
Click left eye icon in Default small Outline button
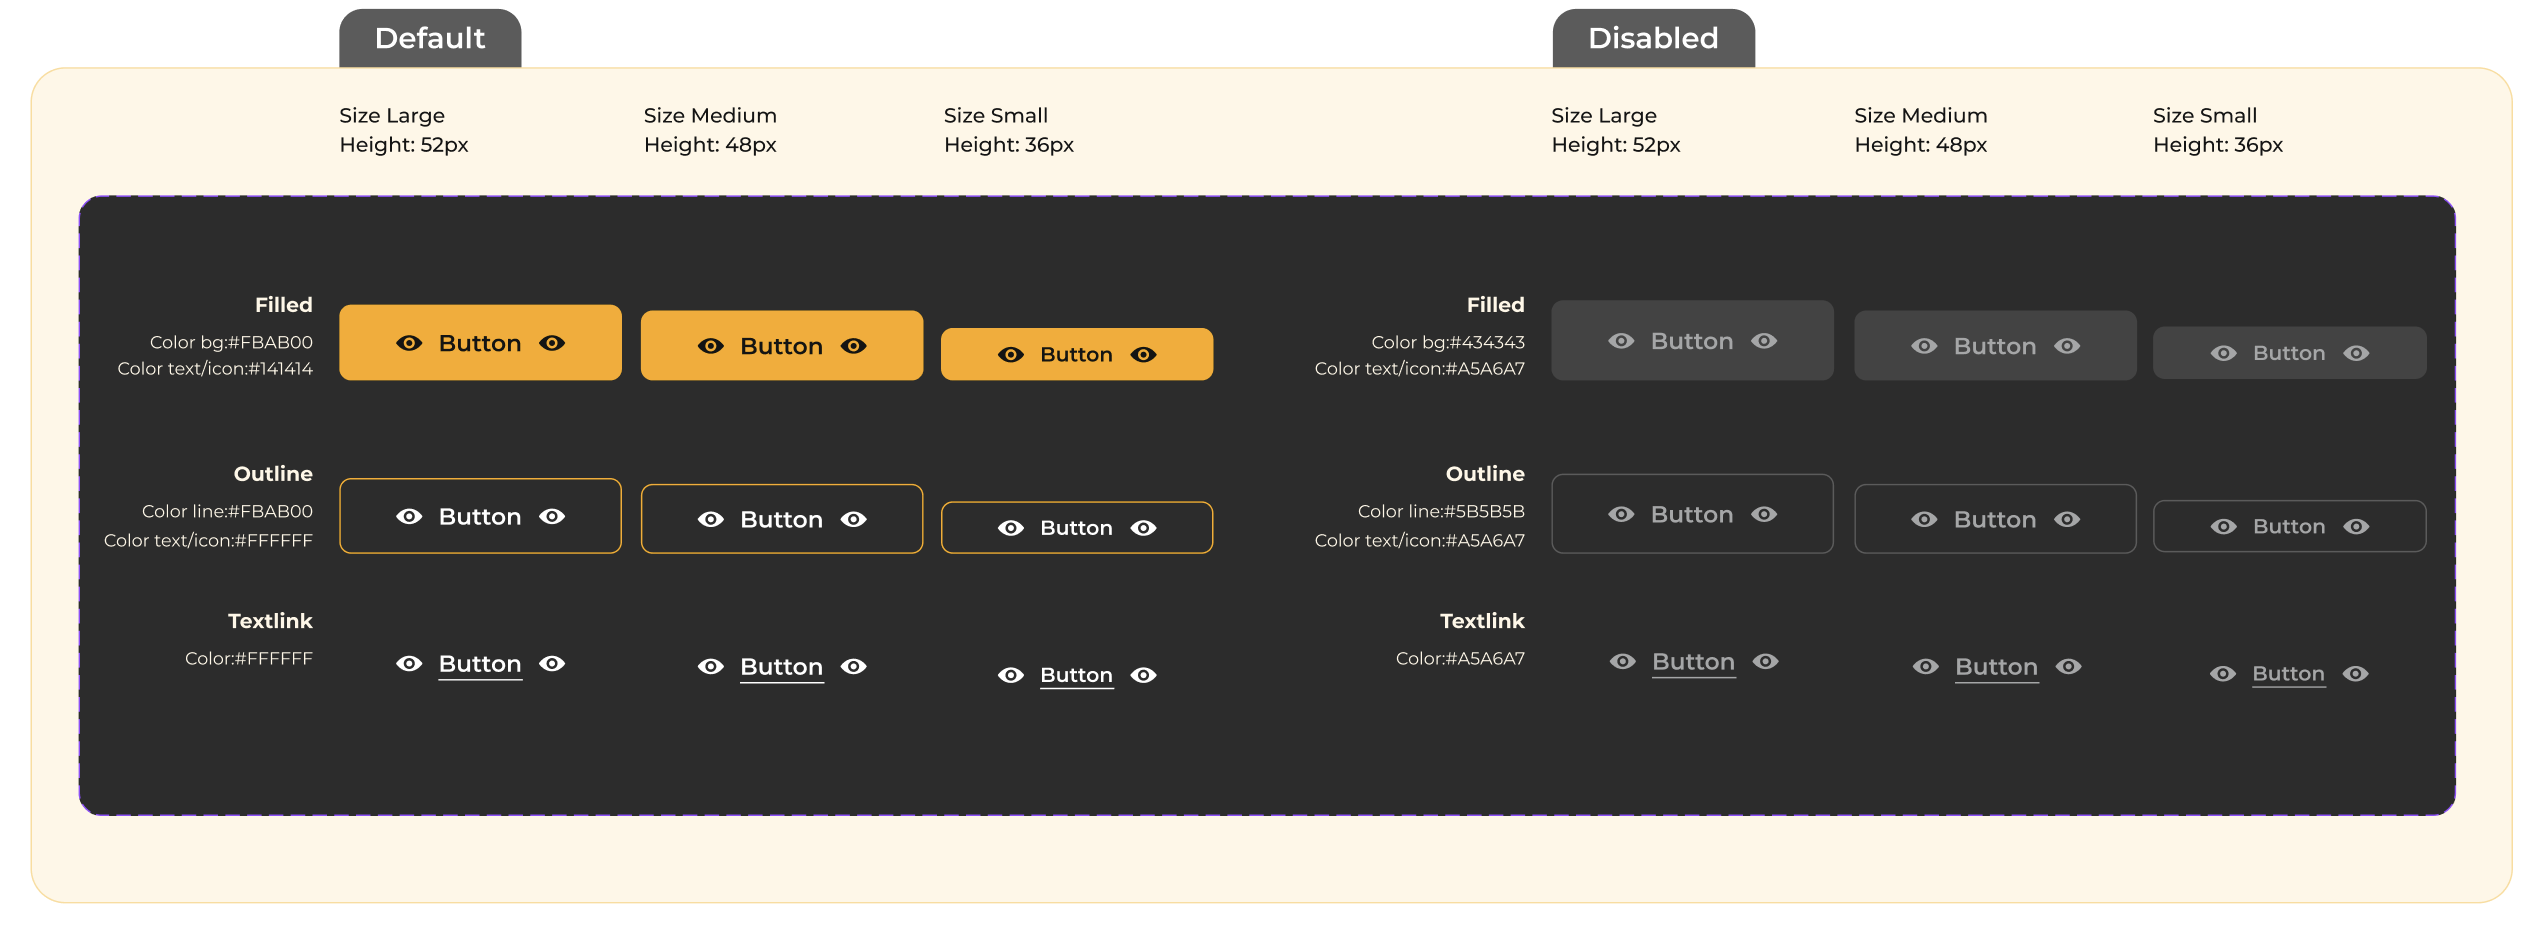click(1011, 528)
